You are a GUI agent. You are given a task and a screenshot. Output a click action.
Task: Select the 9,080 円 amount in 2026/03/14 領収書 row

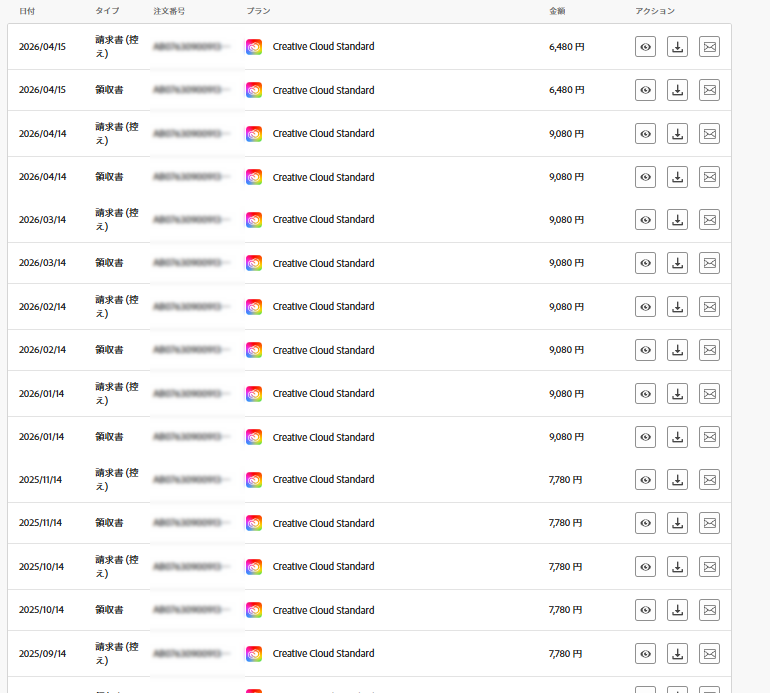point(567,263)
